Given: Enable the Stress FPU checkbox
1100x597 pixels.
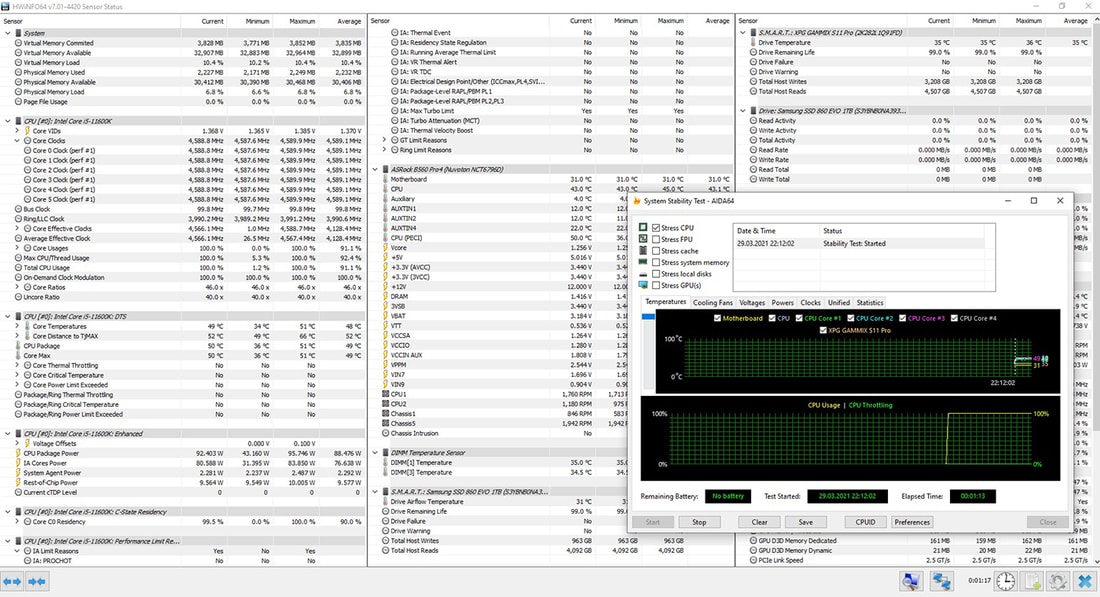Looking at the screenshot, I should 656,240.
